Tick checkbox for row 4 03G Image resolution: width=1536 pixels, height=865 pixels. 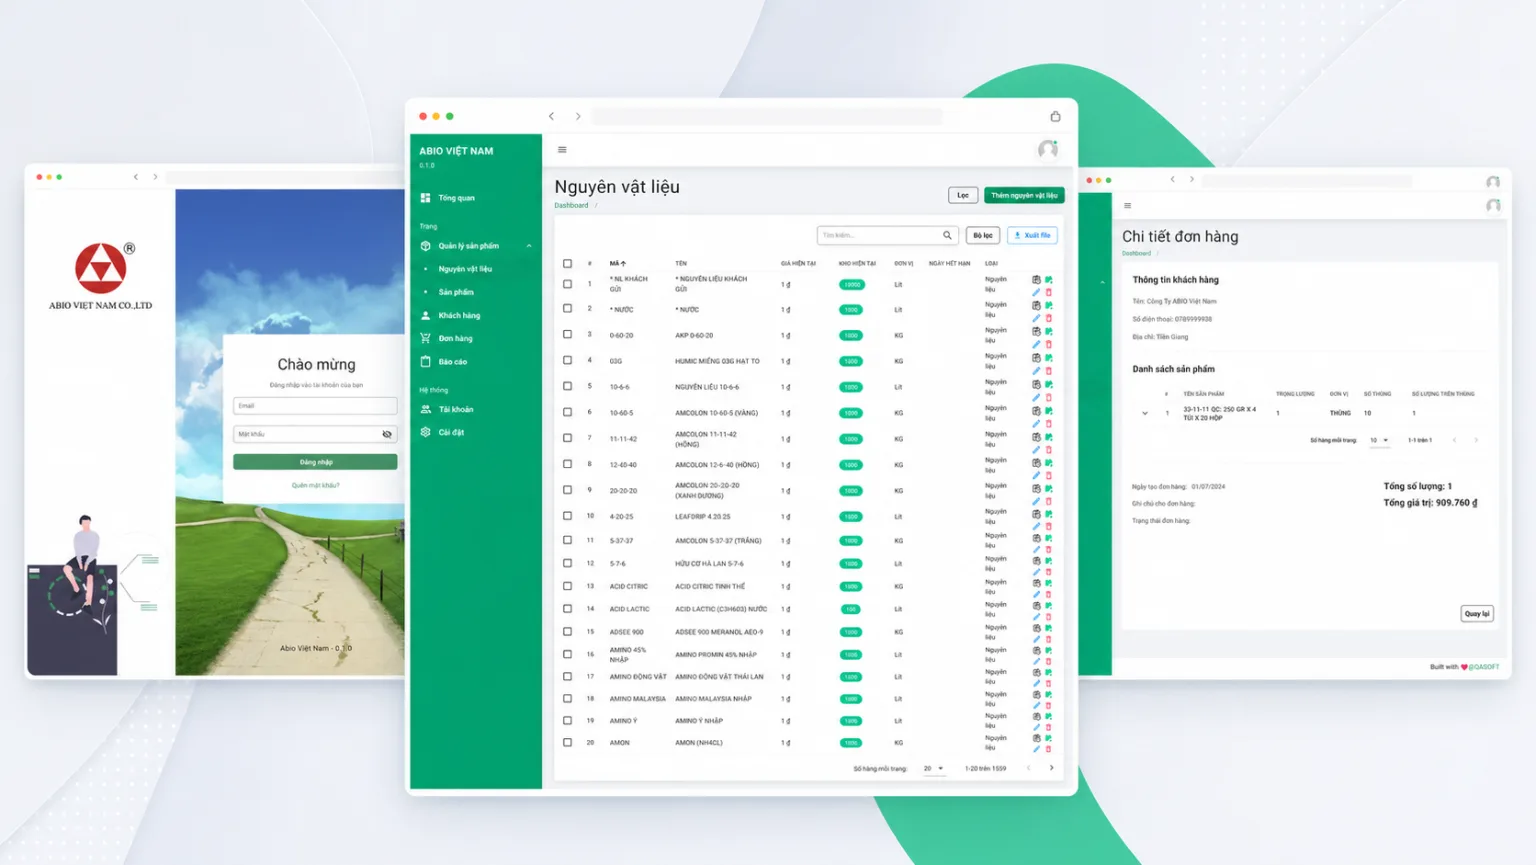click(x=567, y=361)
